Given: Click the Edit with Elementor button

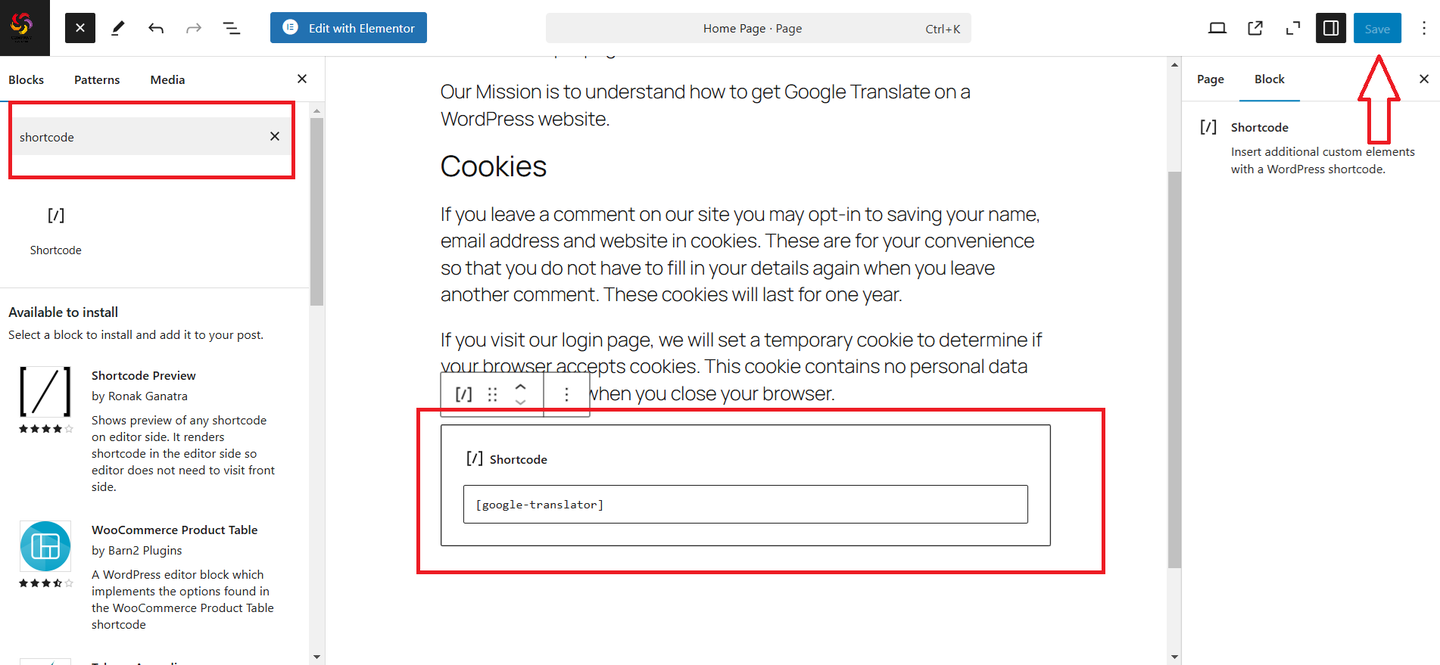Looking at the screenshot, I should click(348, 27).
